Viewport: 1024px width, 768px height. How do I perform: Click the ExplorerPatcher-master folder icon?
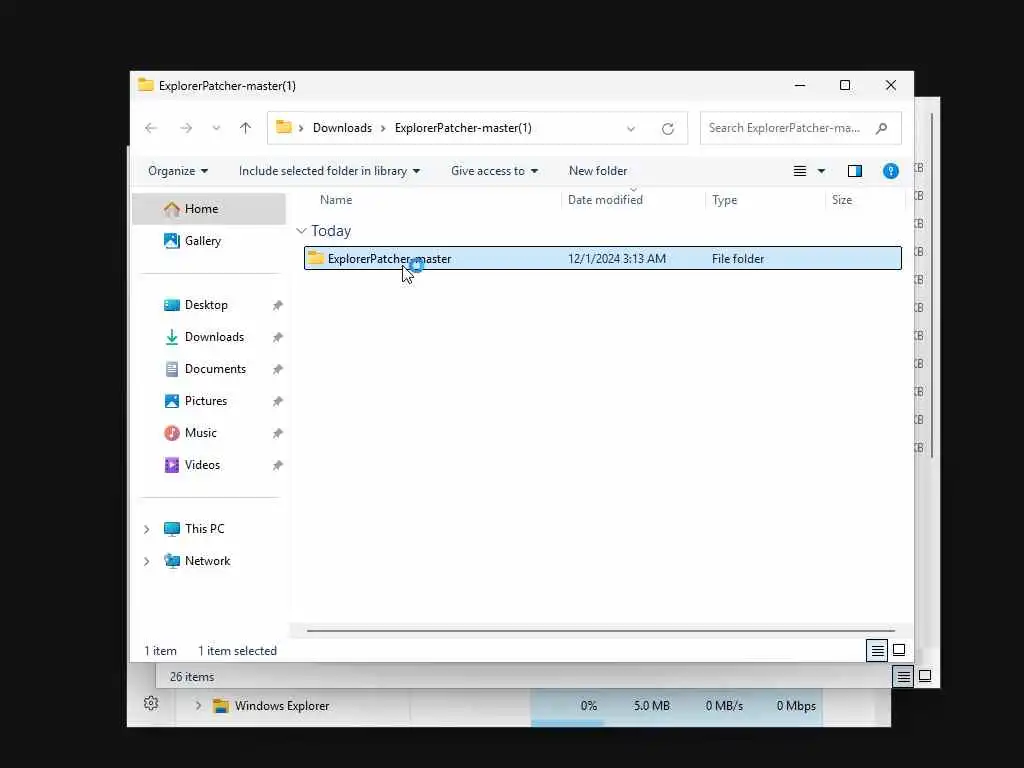(315, 258)
